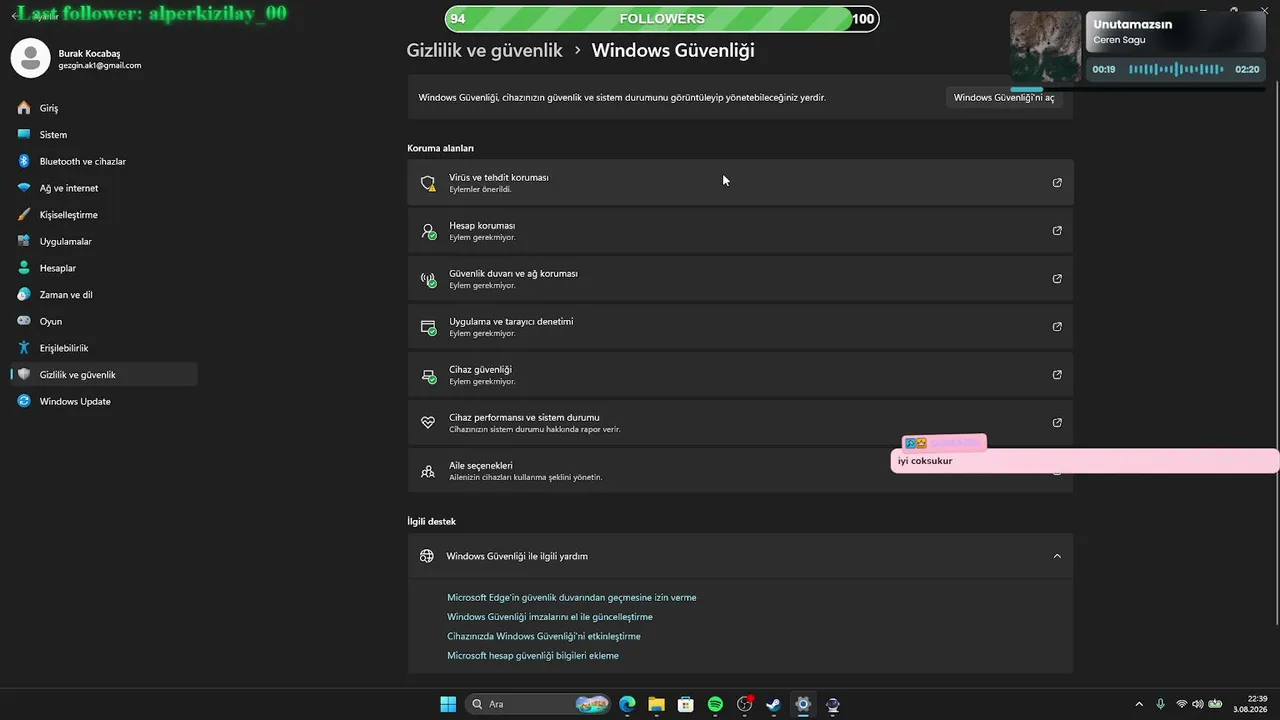Select Sistem in the sidebar
Screen dimensions: 1280x720
[x=104, y=135]
